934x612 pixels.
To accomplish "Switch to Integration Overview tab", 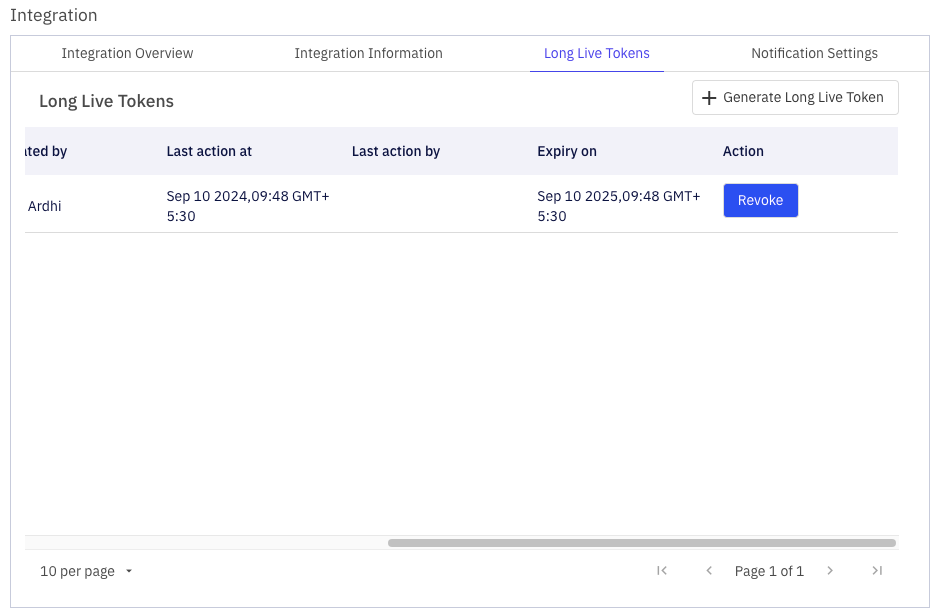I will click(127, 53).
